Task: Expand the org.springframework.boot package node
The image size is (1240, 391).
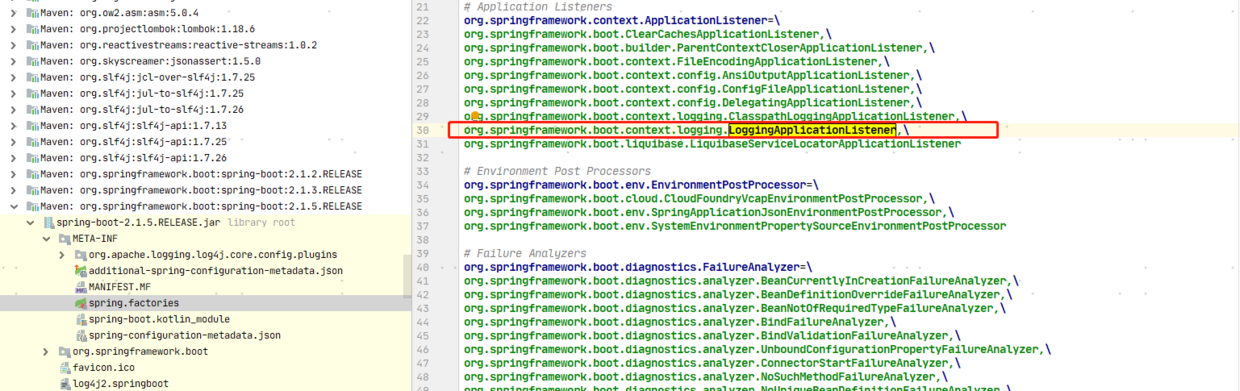Action: coord(46,352)
